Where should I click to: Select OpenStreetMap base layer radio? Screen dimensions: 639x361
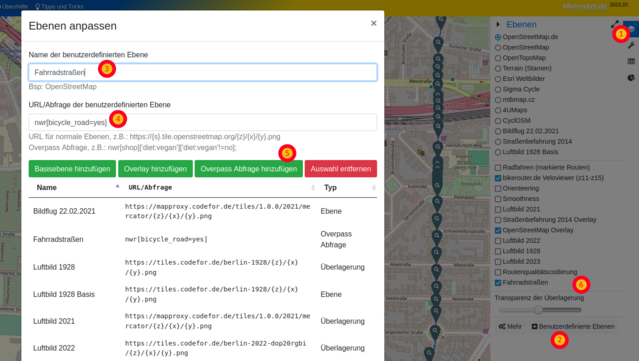coord(498,48)
